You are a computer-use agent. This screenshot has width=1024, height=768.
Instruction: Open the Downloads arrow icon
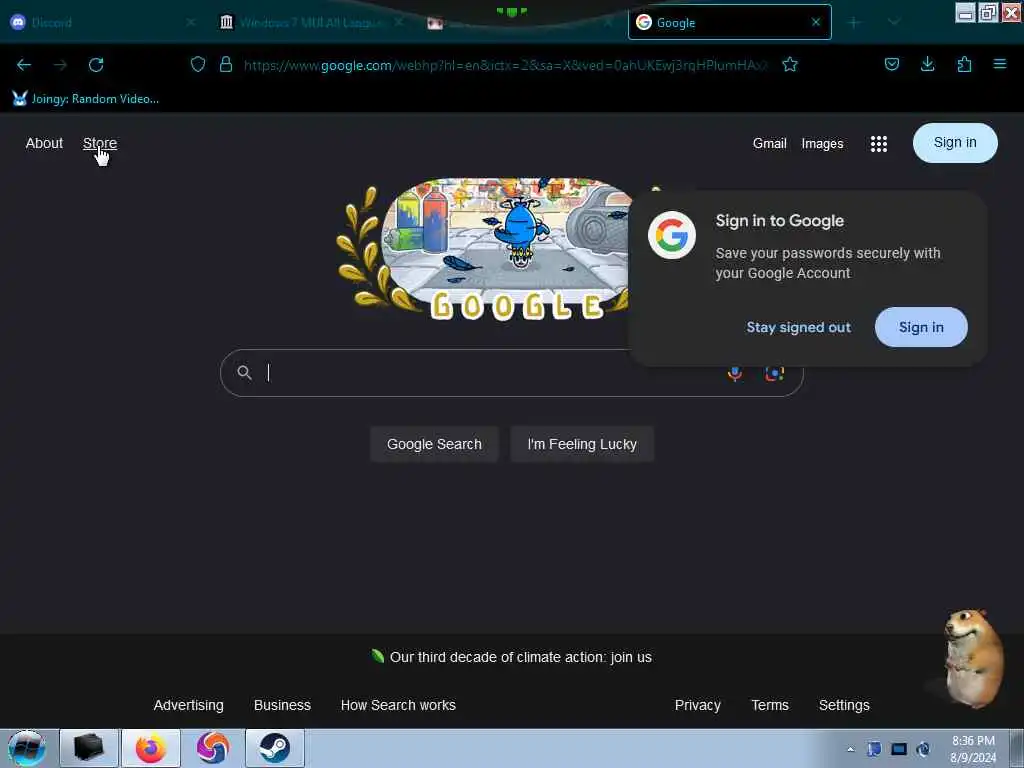pyautogui.click(x=927, y=64)
